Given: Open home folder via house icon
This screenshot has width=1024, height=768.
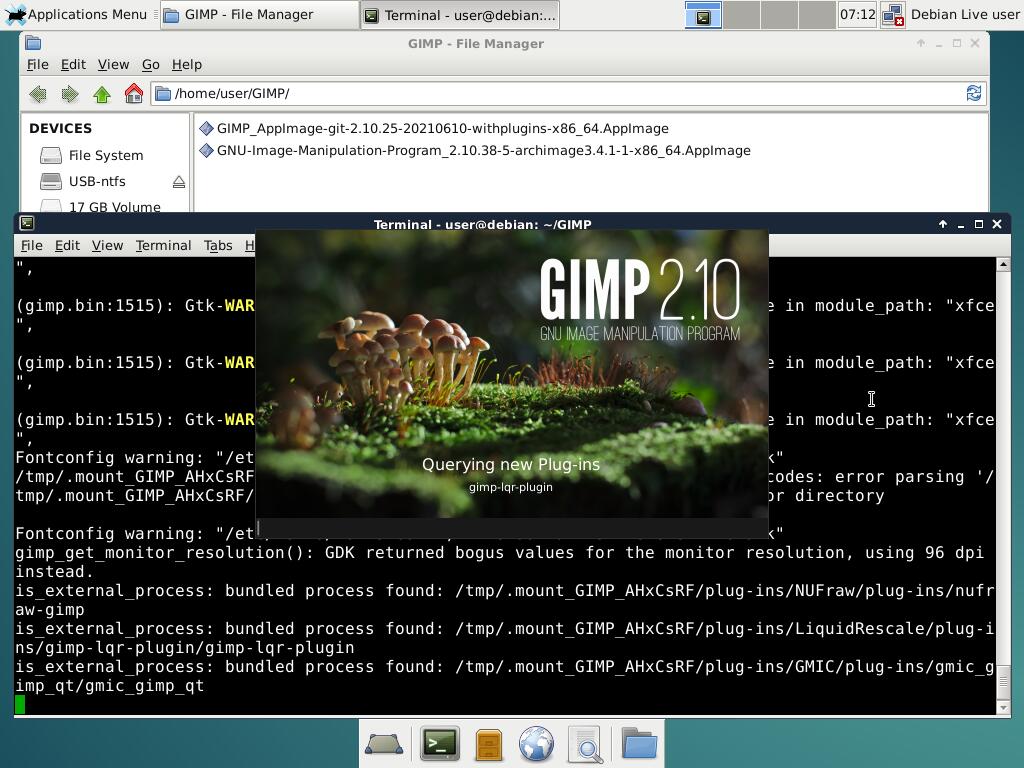Looking at the screenshot, I should [x=134, y=93].
